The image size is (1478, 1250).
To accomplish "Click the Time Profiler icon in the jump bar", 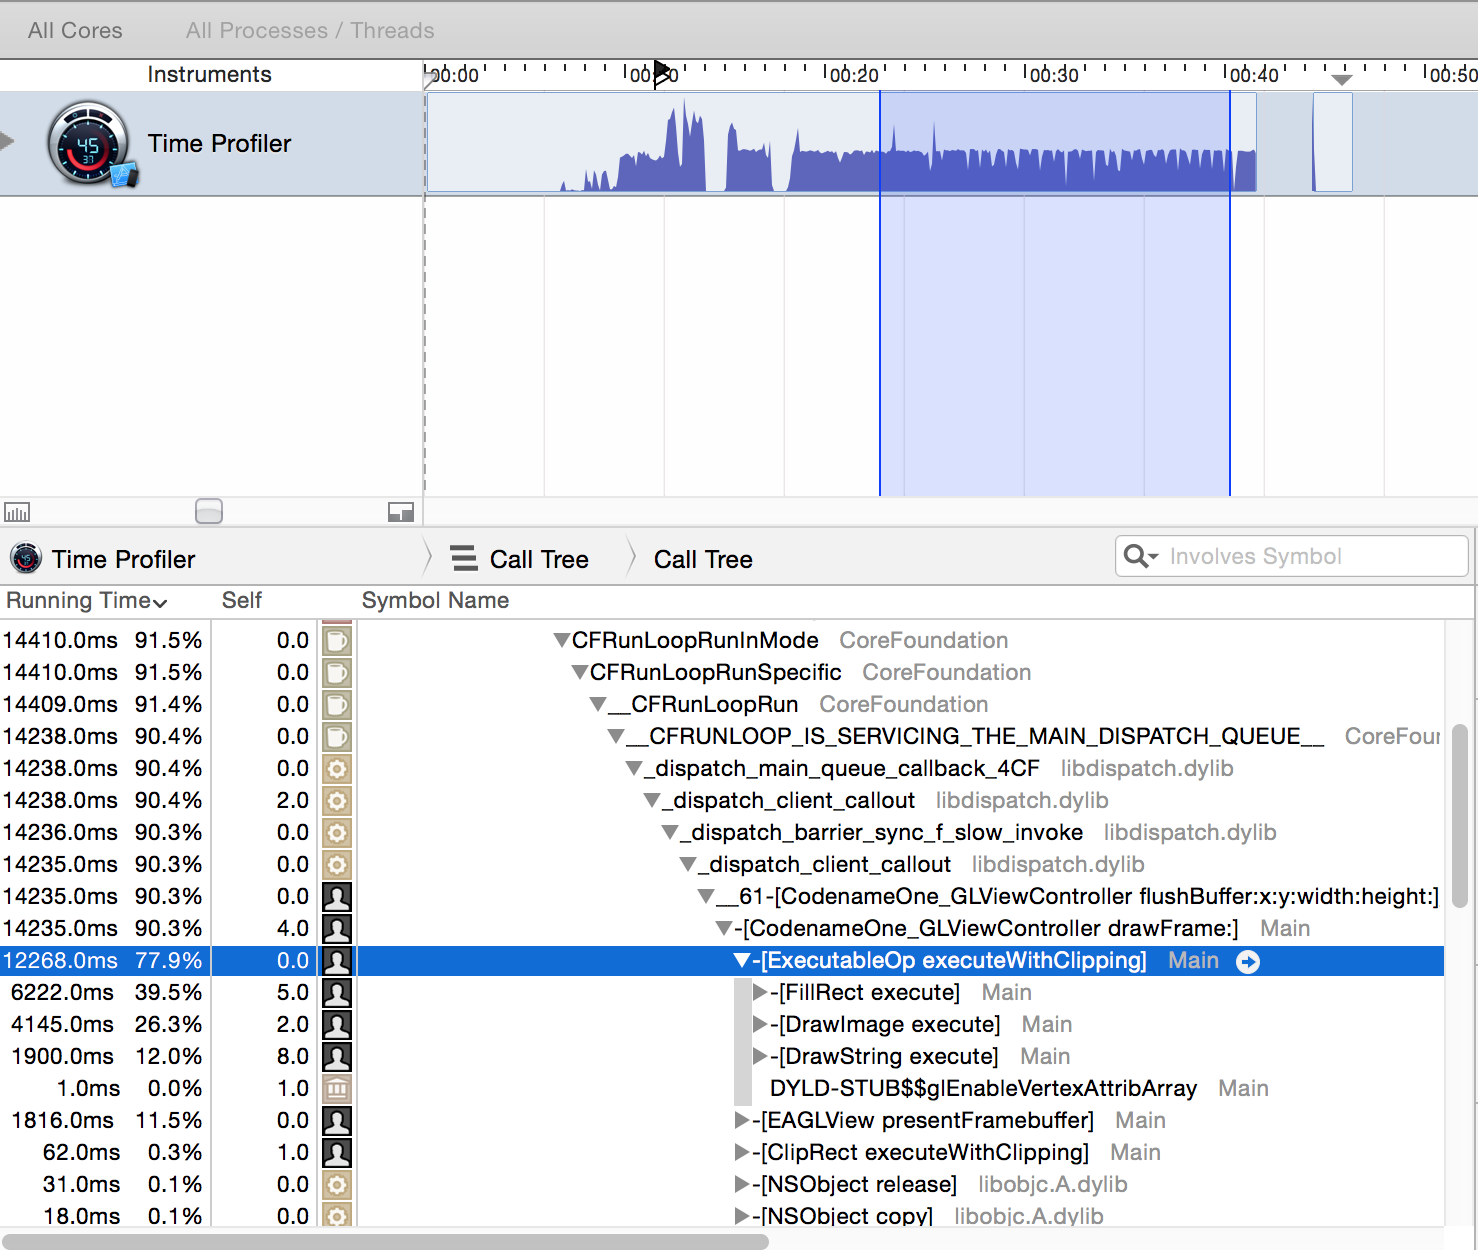I will pos(25,558).
